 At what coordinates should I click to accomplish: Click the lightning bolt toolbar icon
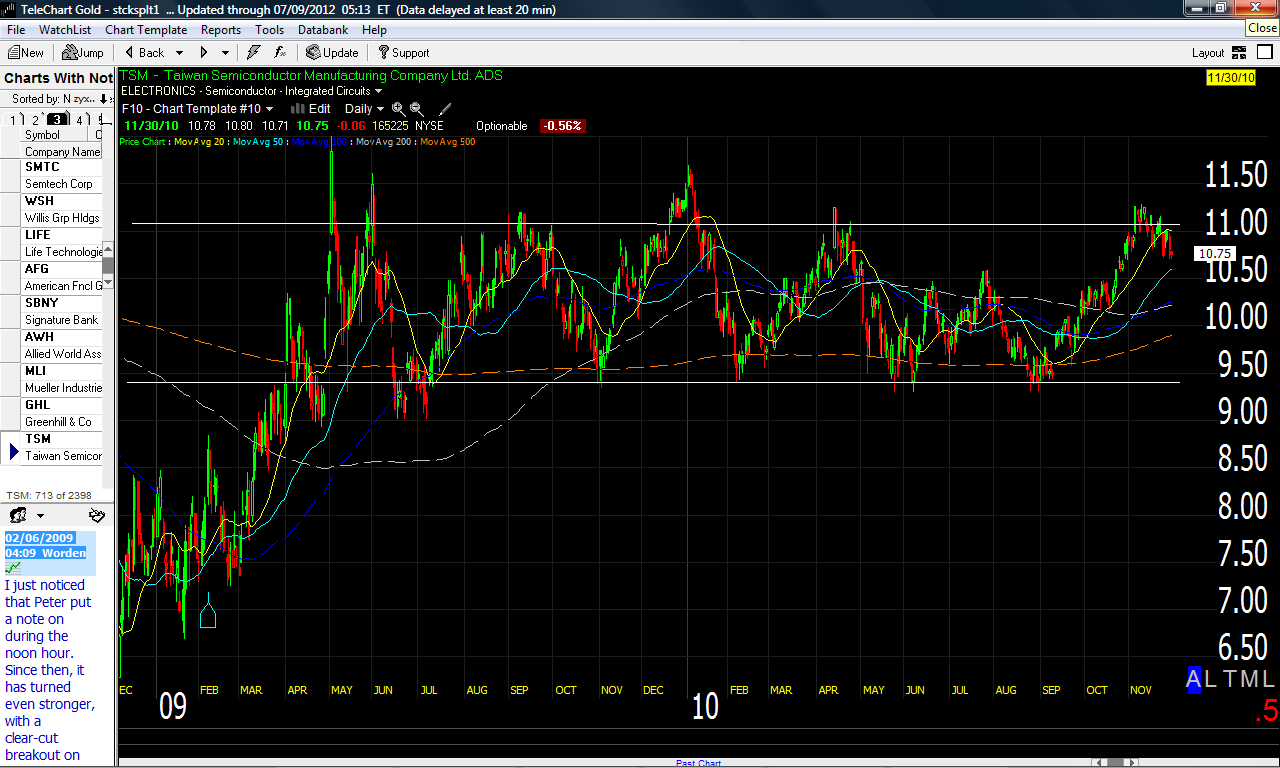point(254,53)
